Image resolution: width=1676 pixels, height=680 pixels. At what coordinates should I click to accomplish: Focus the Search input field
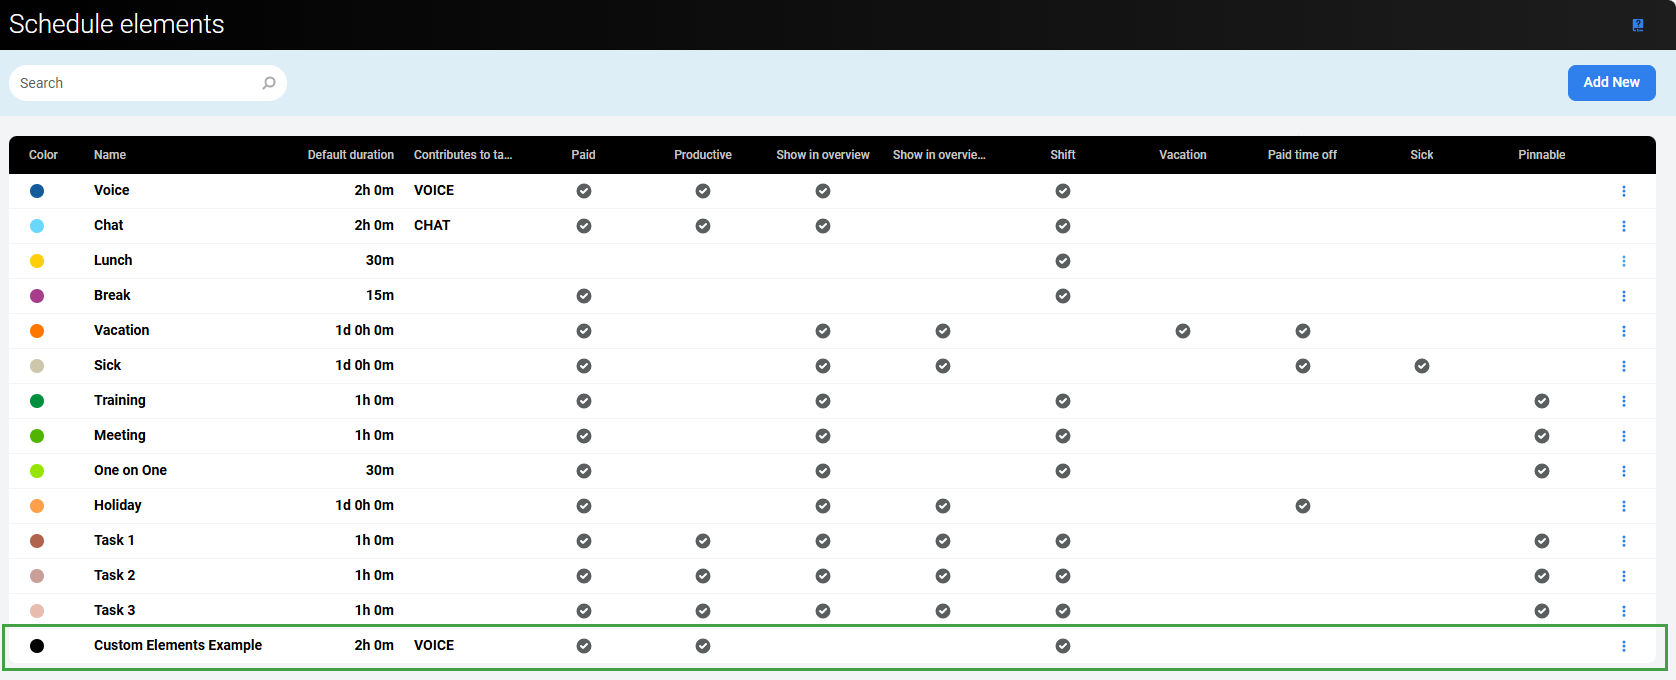pyautogui.click(x=135, y=83)
